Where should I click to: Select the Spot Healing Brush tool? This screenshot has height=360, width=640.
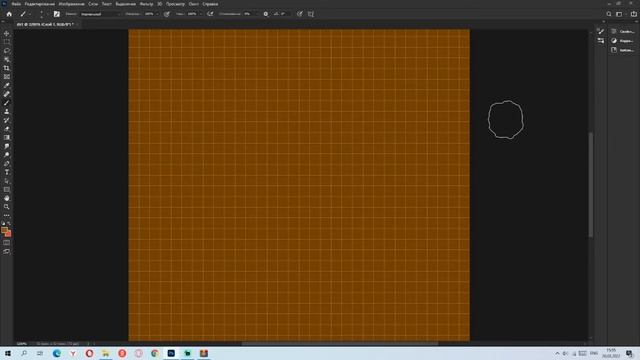7,94
